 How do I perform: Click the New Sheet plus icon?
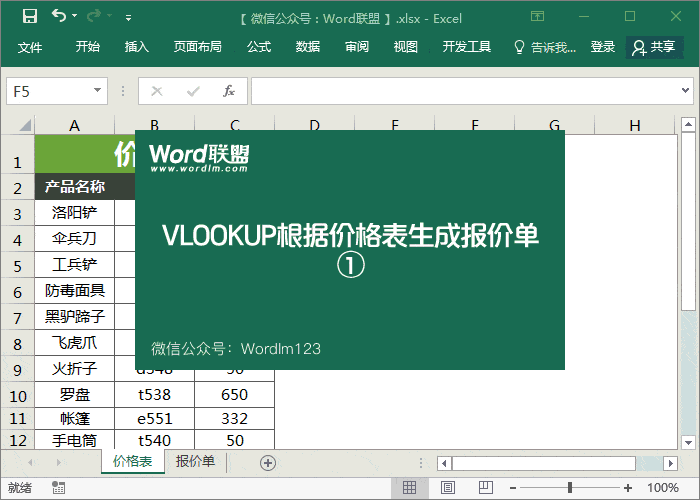point(268,463)
